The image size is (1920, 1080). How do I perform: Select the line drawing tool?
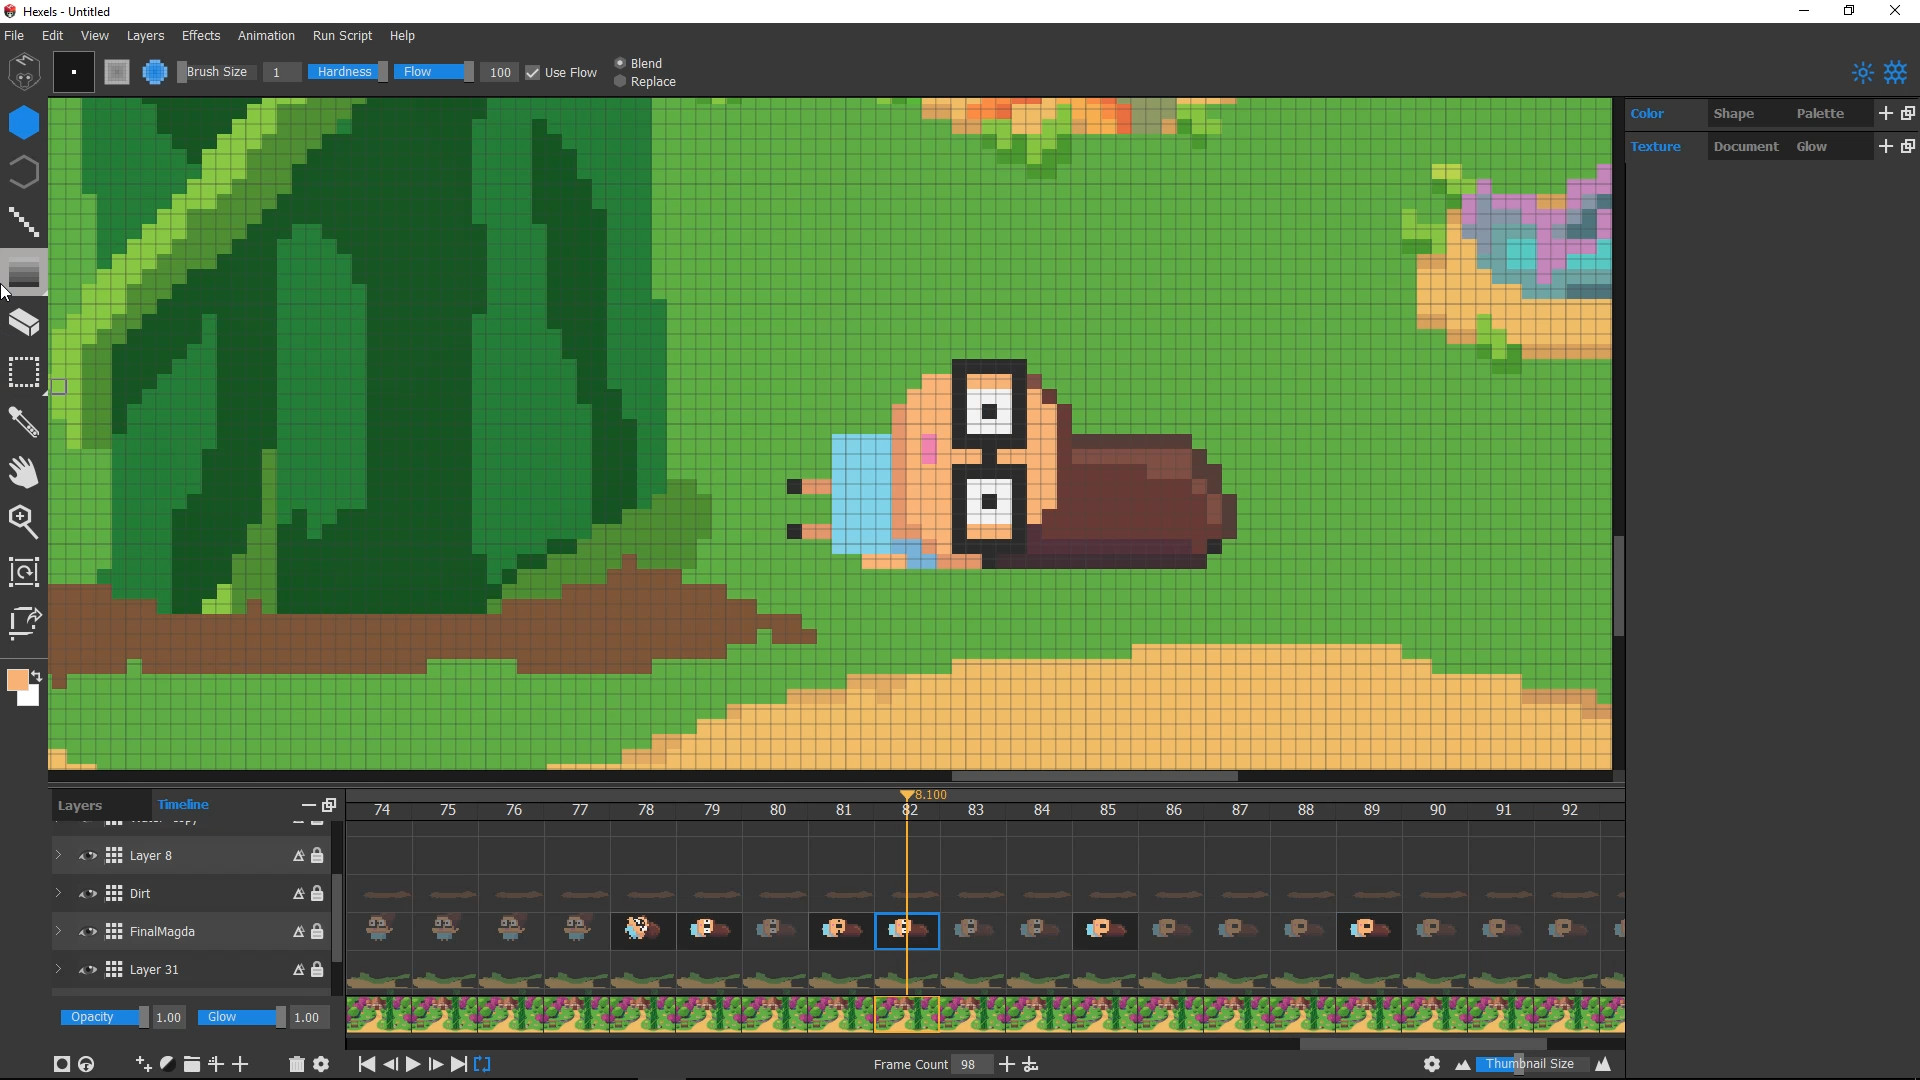[24, 222]
